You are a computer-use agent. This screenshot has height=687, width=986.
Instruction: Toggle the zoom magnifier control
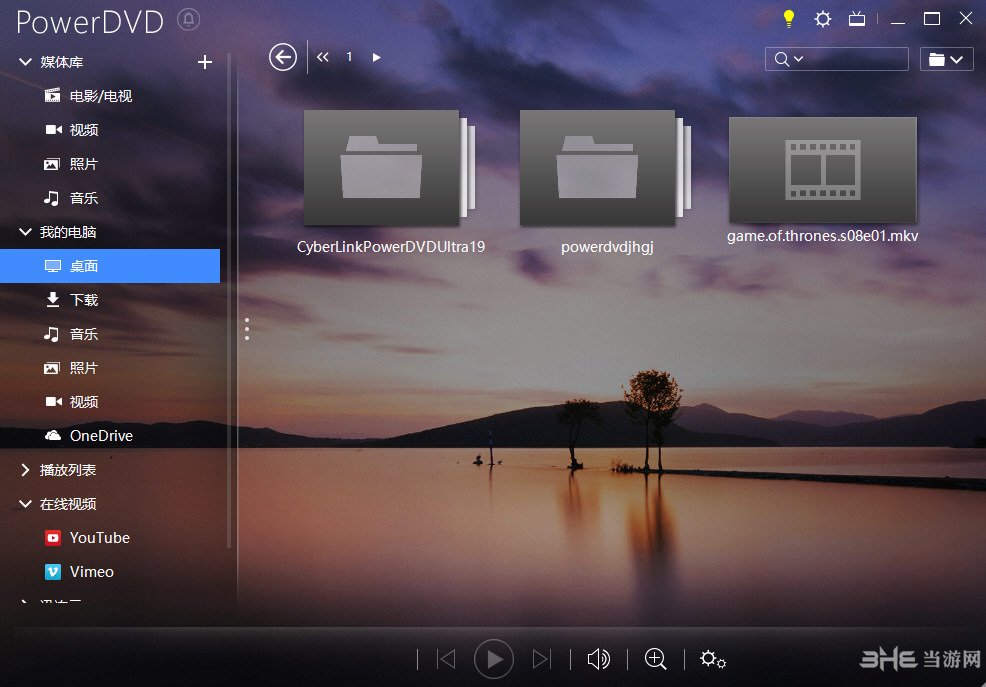coord(655,659)
